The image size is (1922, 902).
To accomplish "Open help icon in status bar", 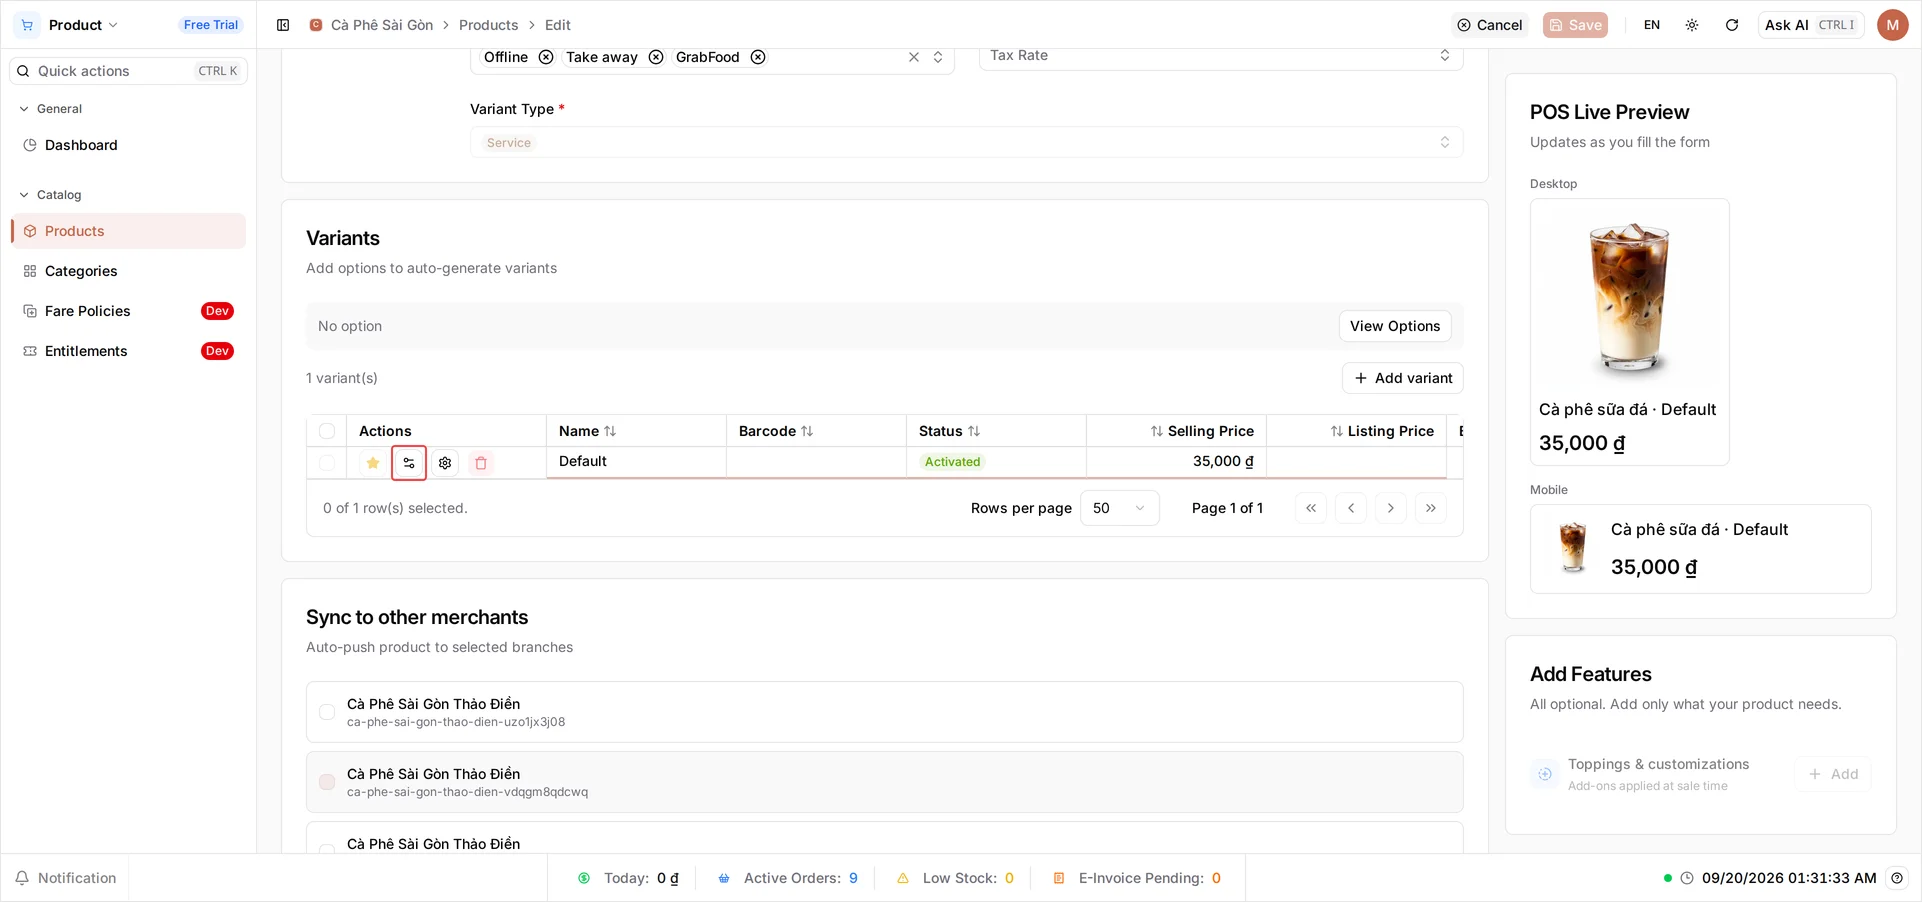I will click(1897, 878).
